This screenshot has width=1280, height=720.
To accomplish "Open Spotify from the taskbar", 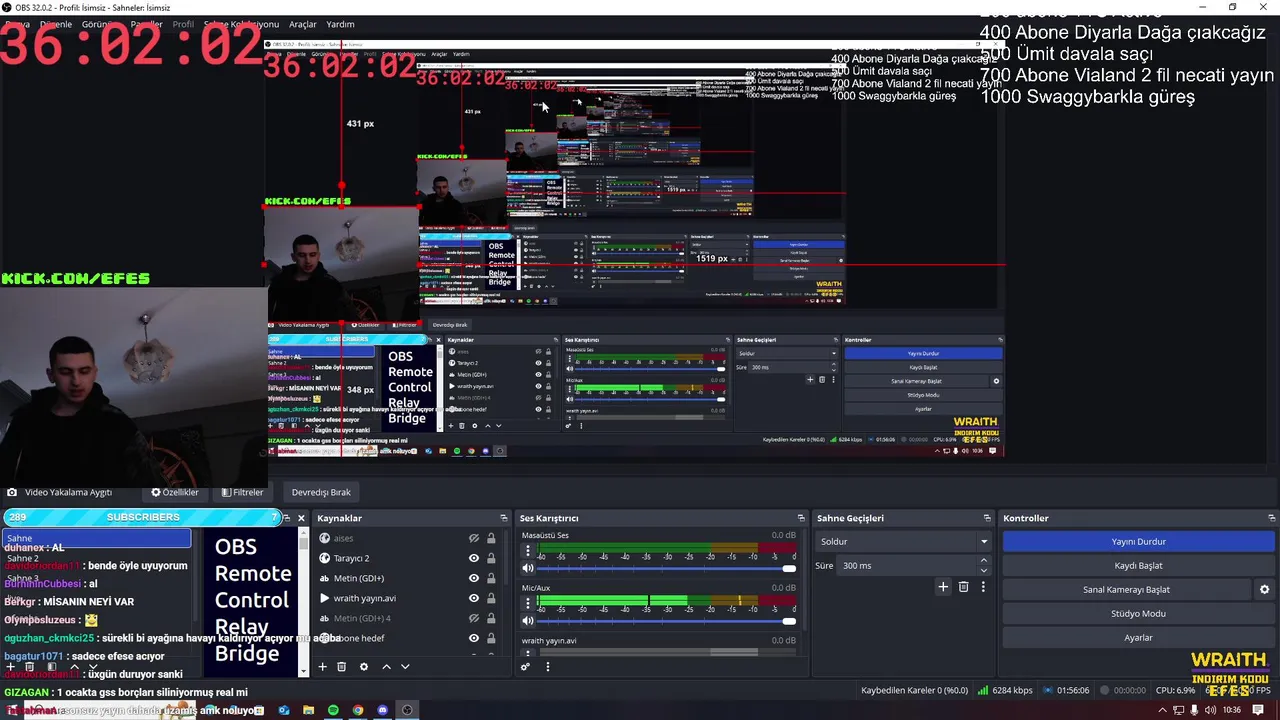I will (333, 710).
